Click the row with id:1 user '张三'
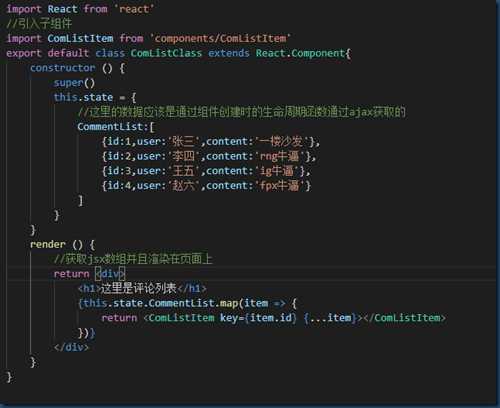This screenshot has height=408, width=500. pyautogui.click(x=211, y=142)
